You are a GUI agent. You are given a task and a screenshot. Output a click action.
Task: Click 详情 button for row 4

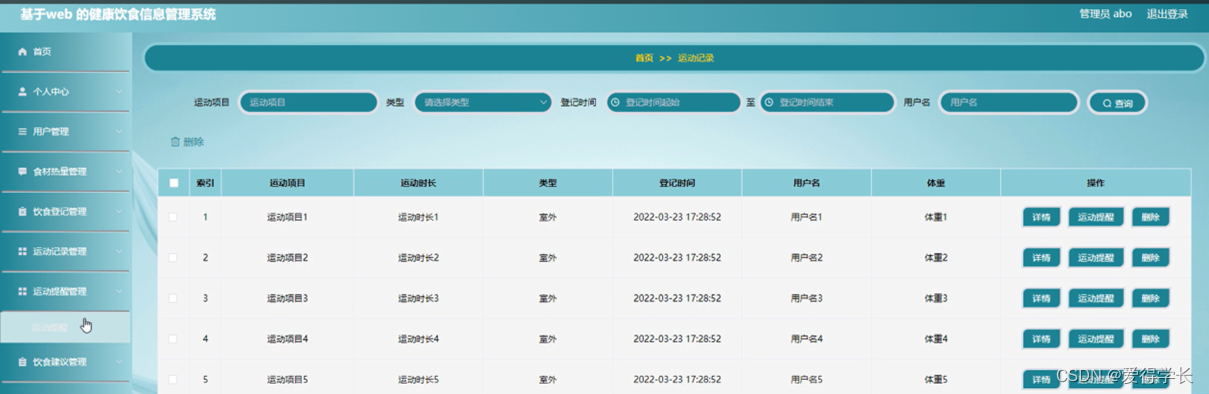coord(1041,339)
